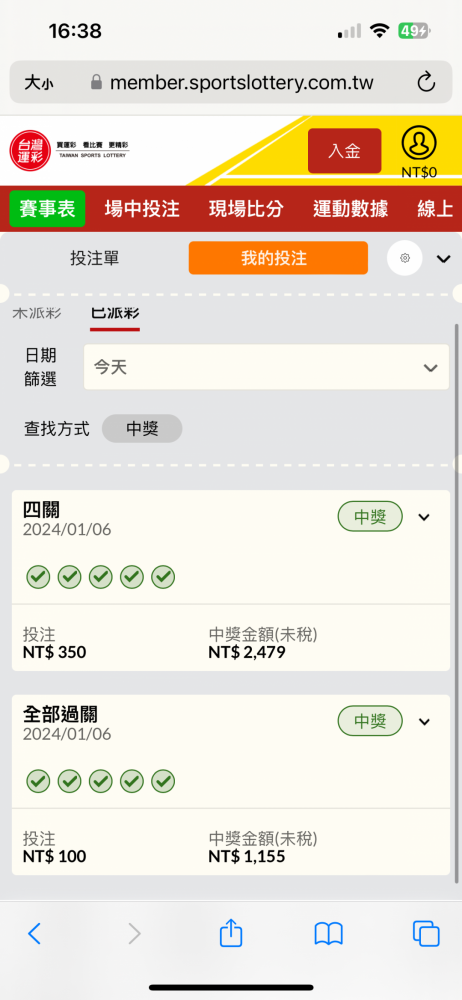The width and height of the screenshot is (462, 1000).
Task: Open the Safari bookmarks icon
Action: point(329,934)
